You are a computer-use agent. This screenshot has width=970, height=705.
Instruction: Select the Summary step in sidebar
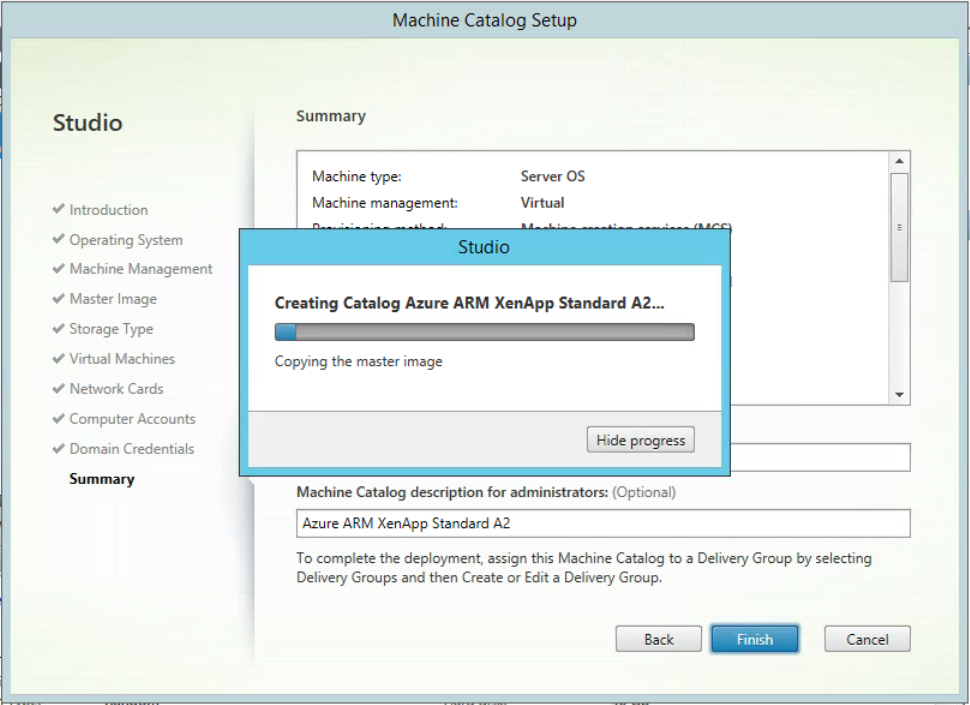pos(101,479)
